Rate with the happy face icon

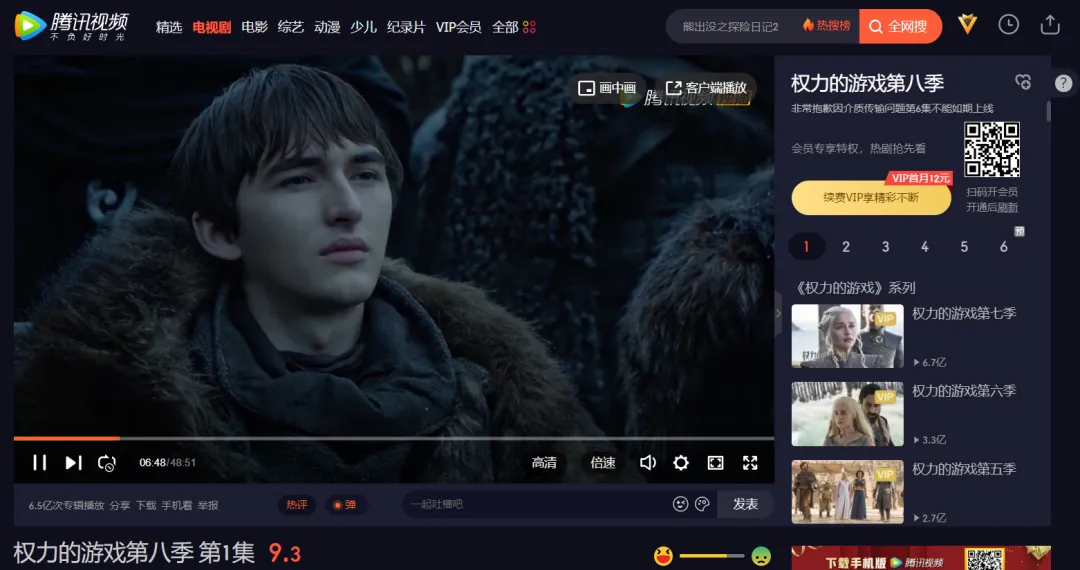[663, 556]
